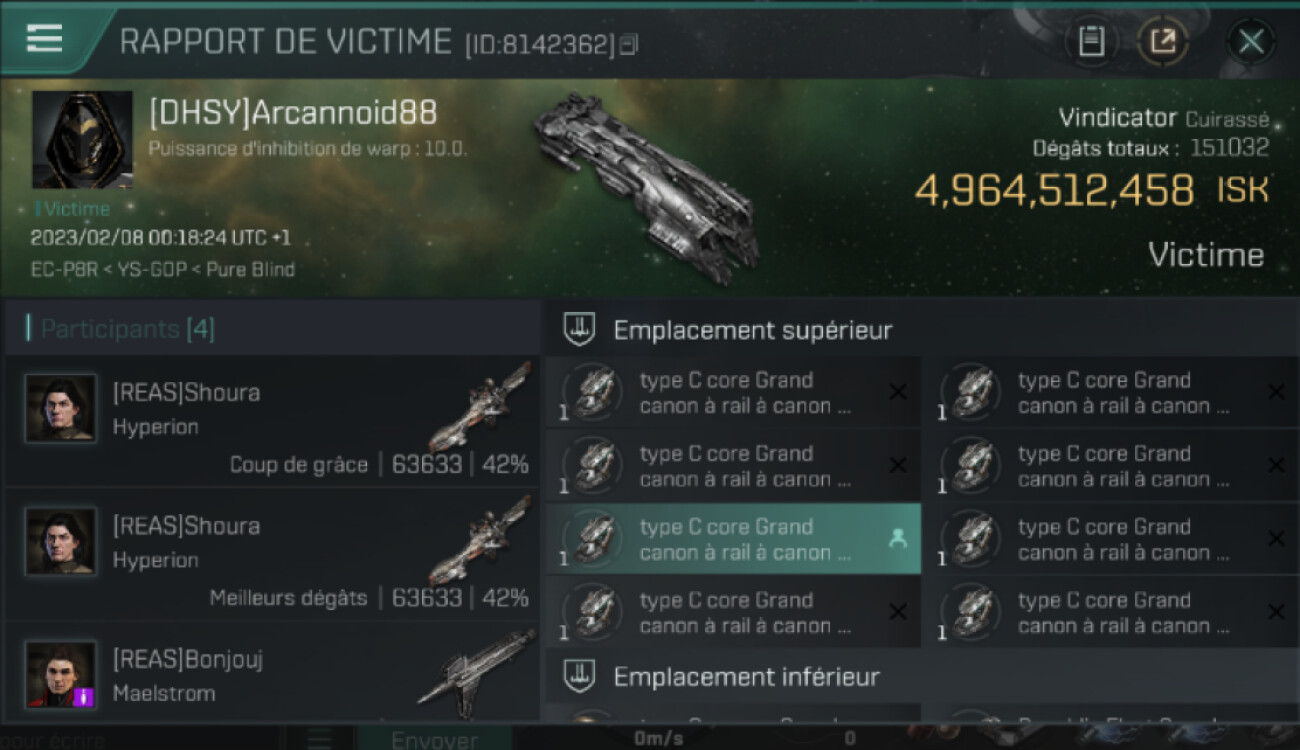Share the kill report via export icon
The width and height of the screenshot is (1300, 750).
tap(1163, 41)
